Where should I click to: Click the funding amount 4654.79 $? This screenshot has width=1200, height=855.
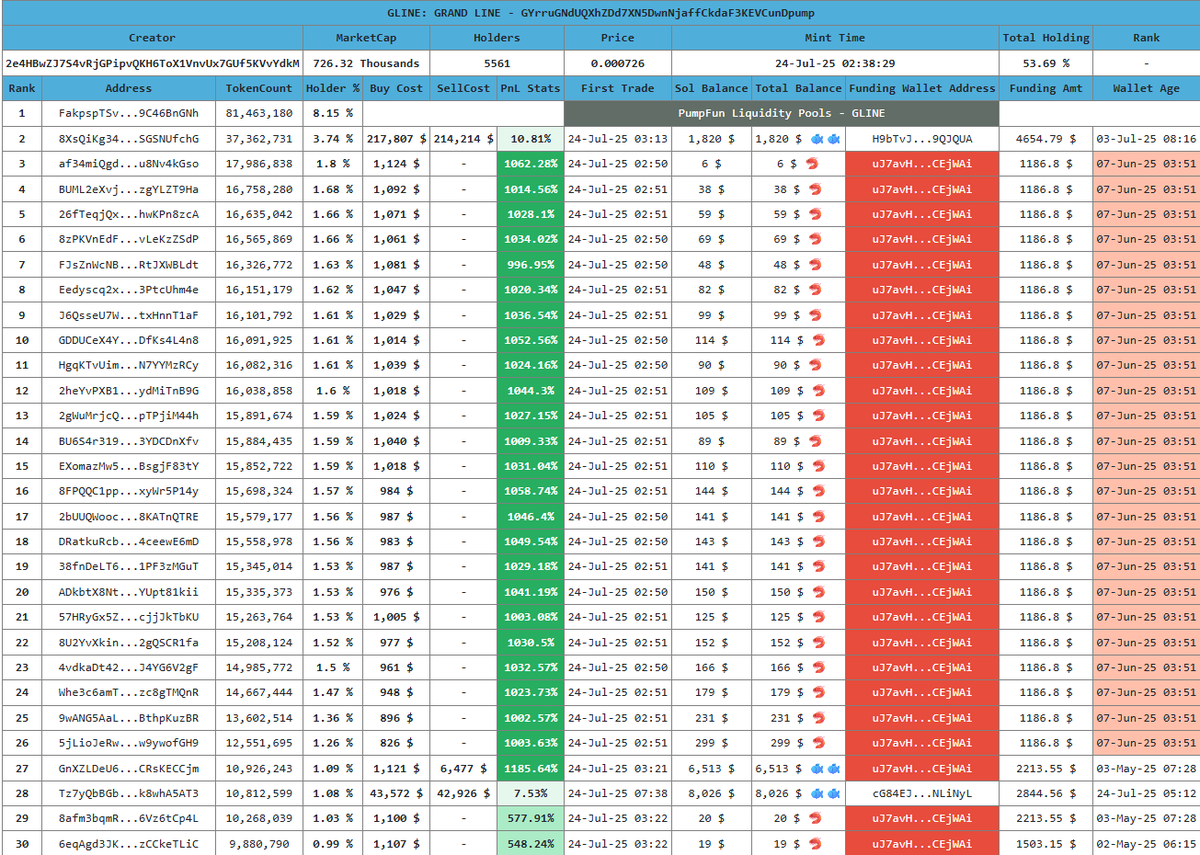point(1045,139)
